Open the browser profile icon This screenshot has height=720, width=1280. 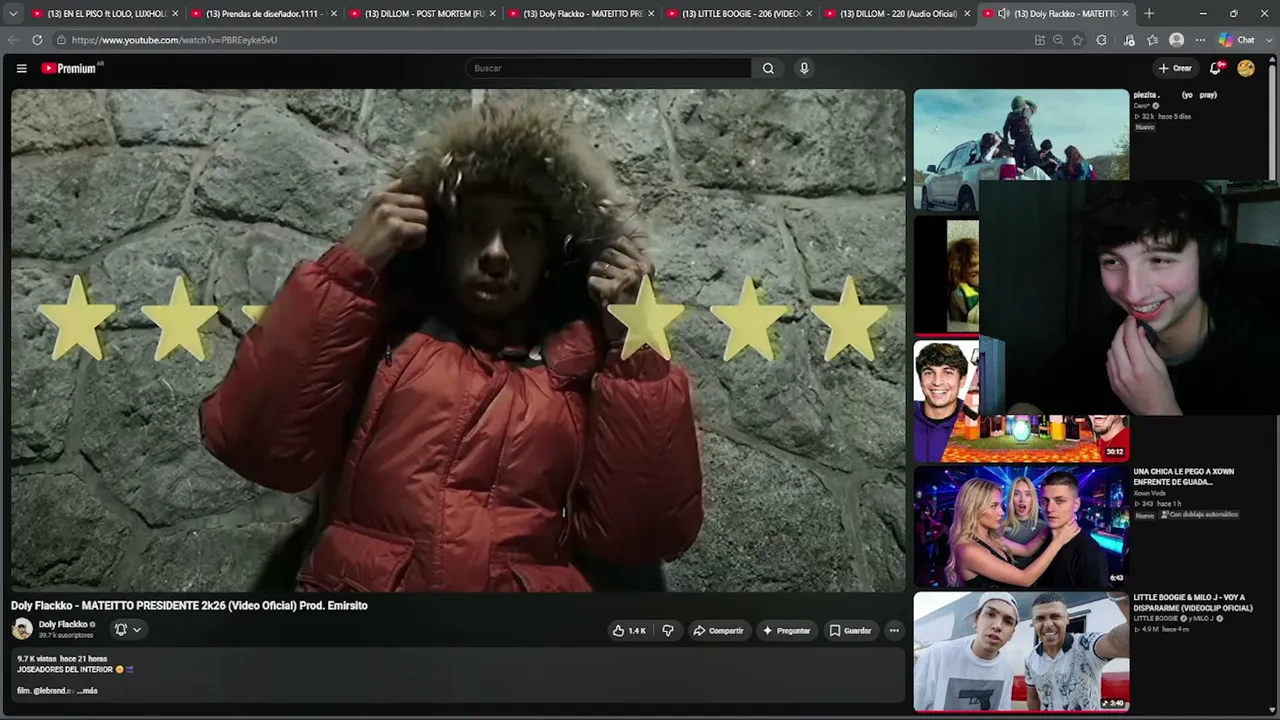click(1176, 40)
